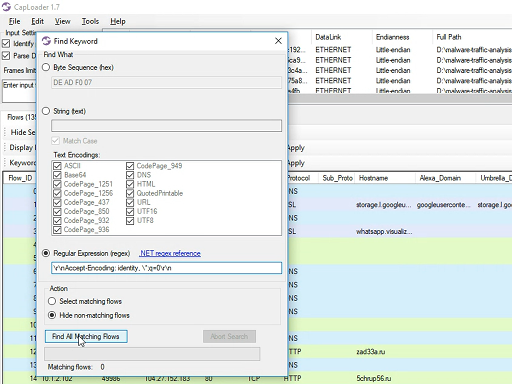Toggle Base64 text encoding checkbox
Image resolution: width=512 pixels, height=384 pixels.
coord(57,175)
